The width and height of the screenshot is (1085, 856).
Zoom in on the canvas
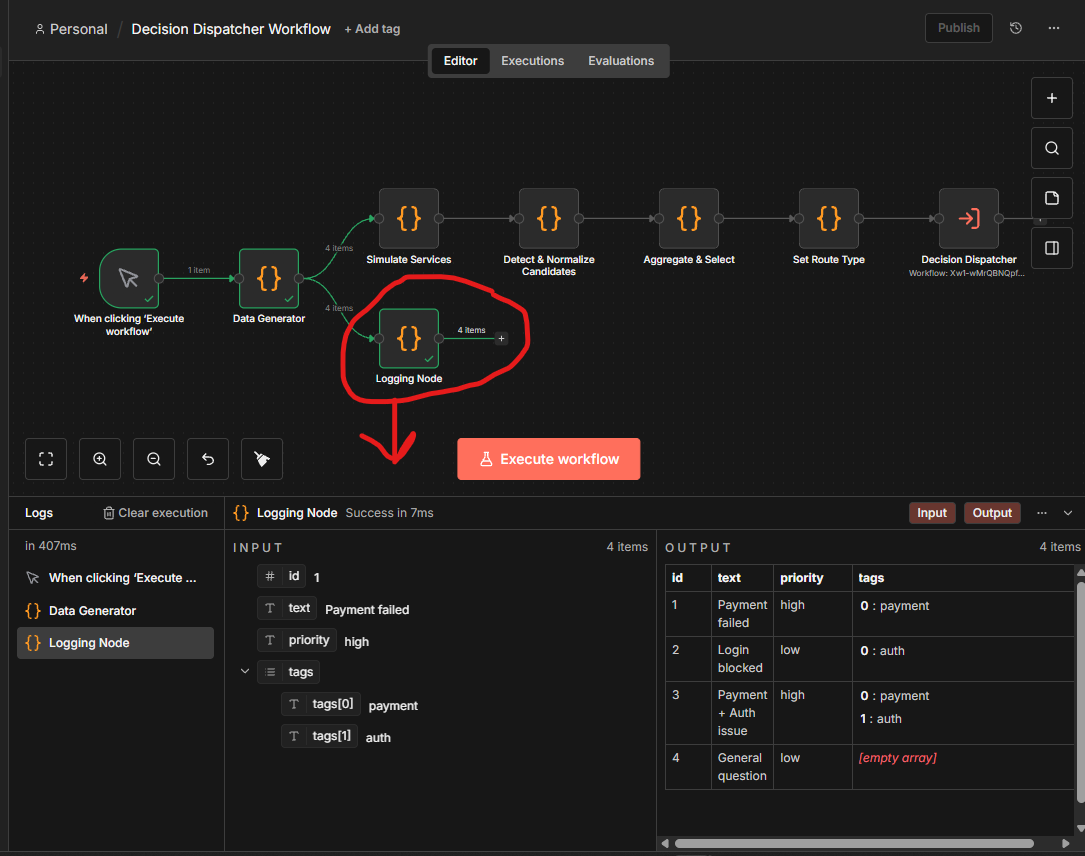100,458
